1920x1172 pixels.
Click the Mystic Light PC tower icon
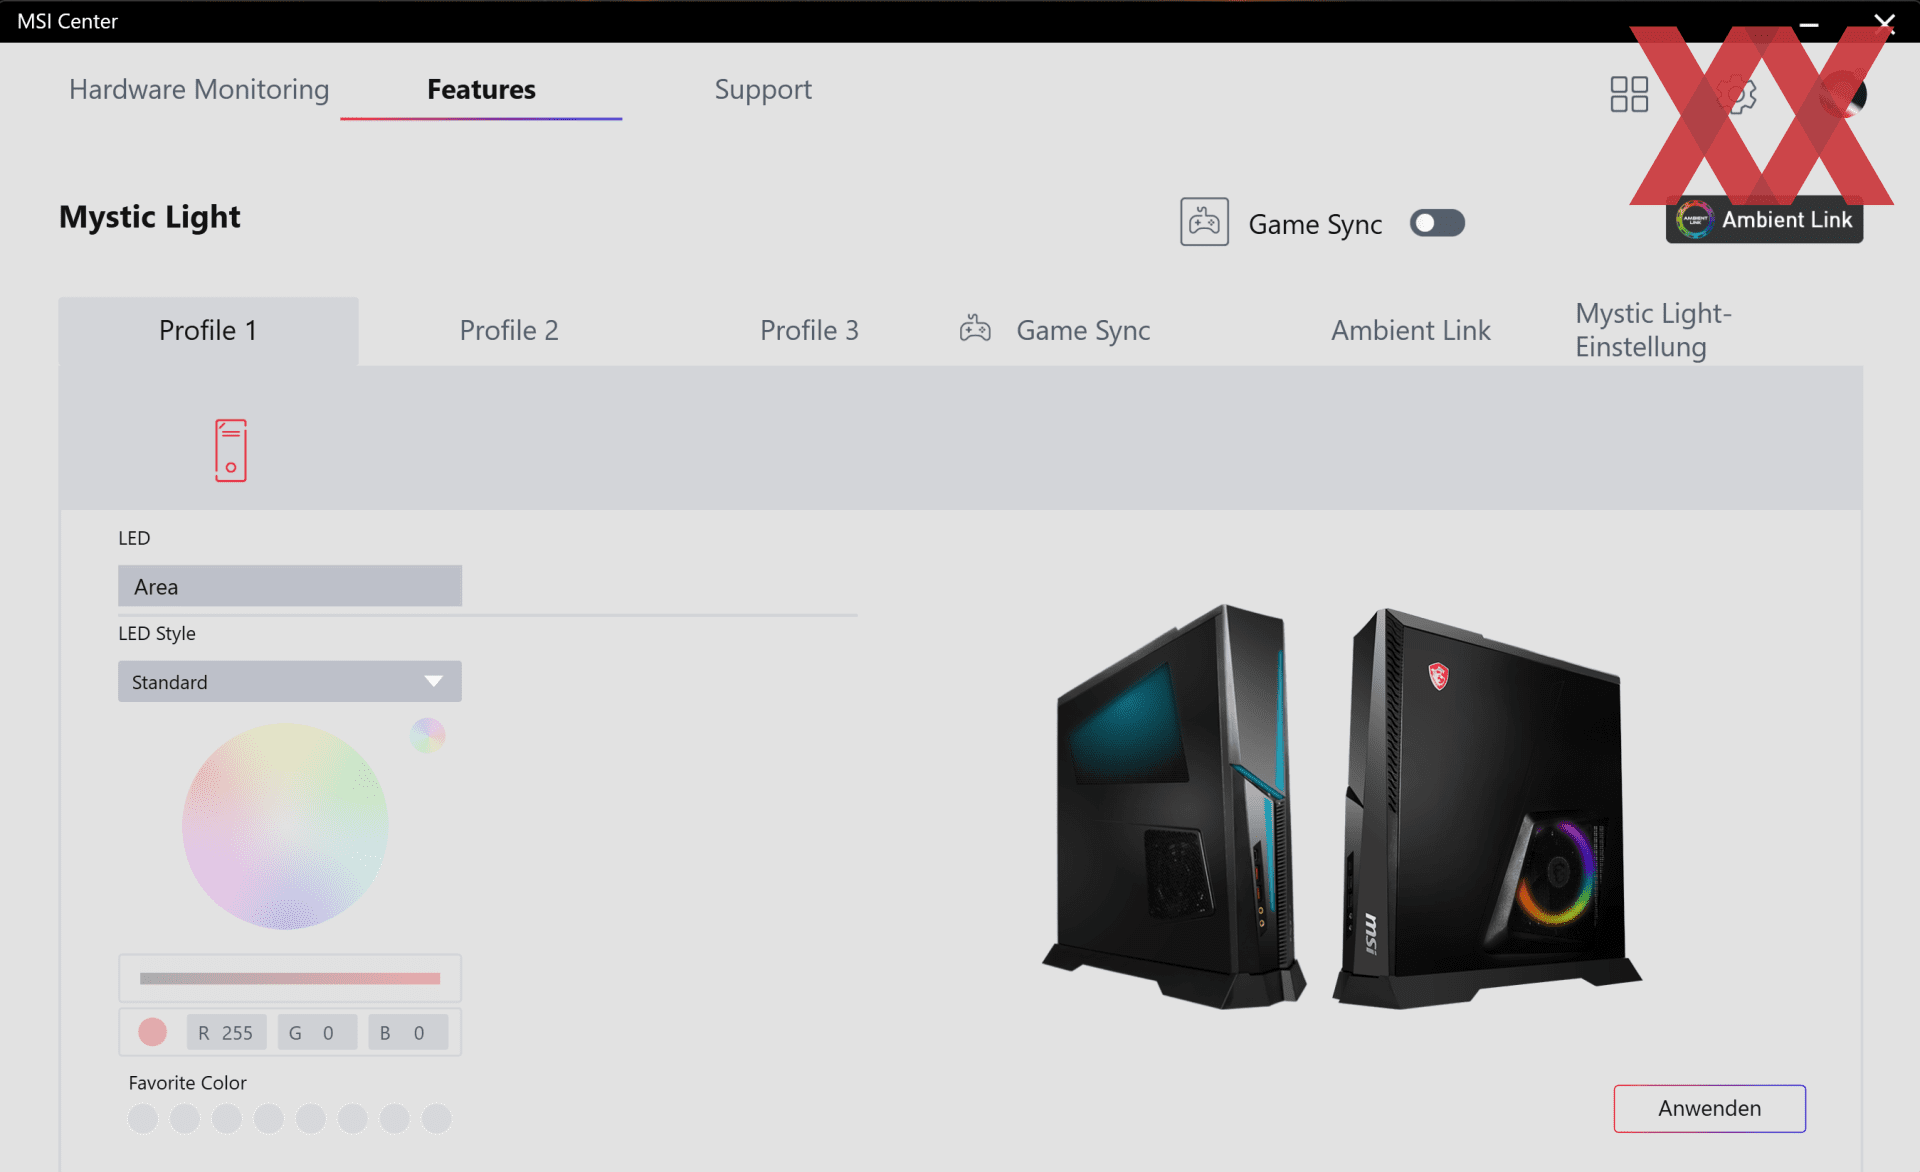tap(230, 450)
